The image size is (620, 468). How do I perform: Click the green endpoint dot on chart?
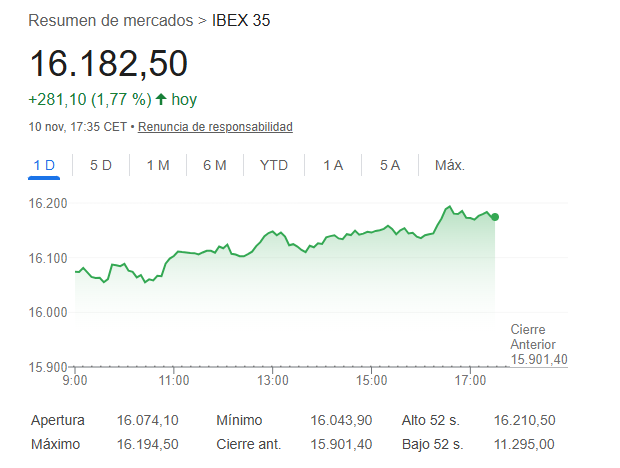(x=495, y=217)
